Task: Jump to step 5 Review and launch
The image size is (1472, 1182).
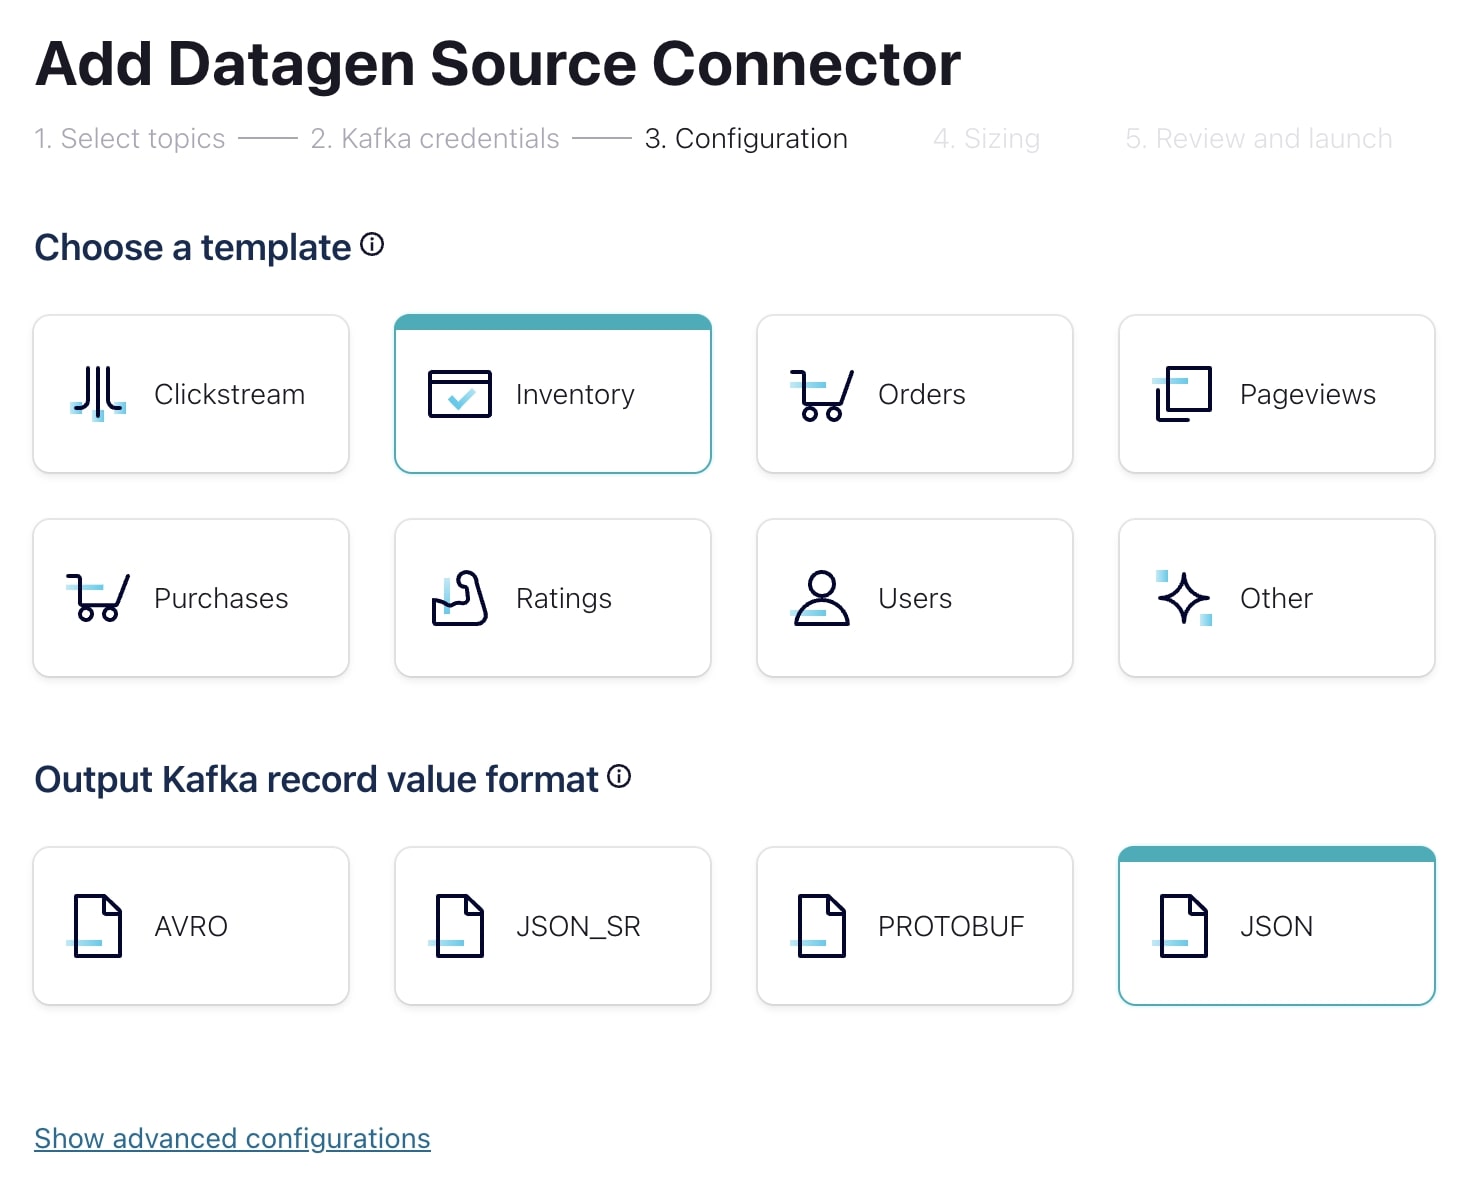Action: click(1258, 138)
